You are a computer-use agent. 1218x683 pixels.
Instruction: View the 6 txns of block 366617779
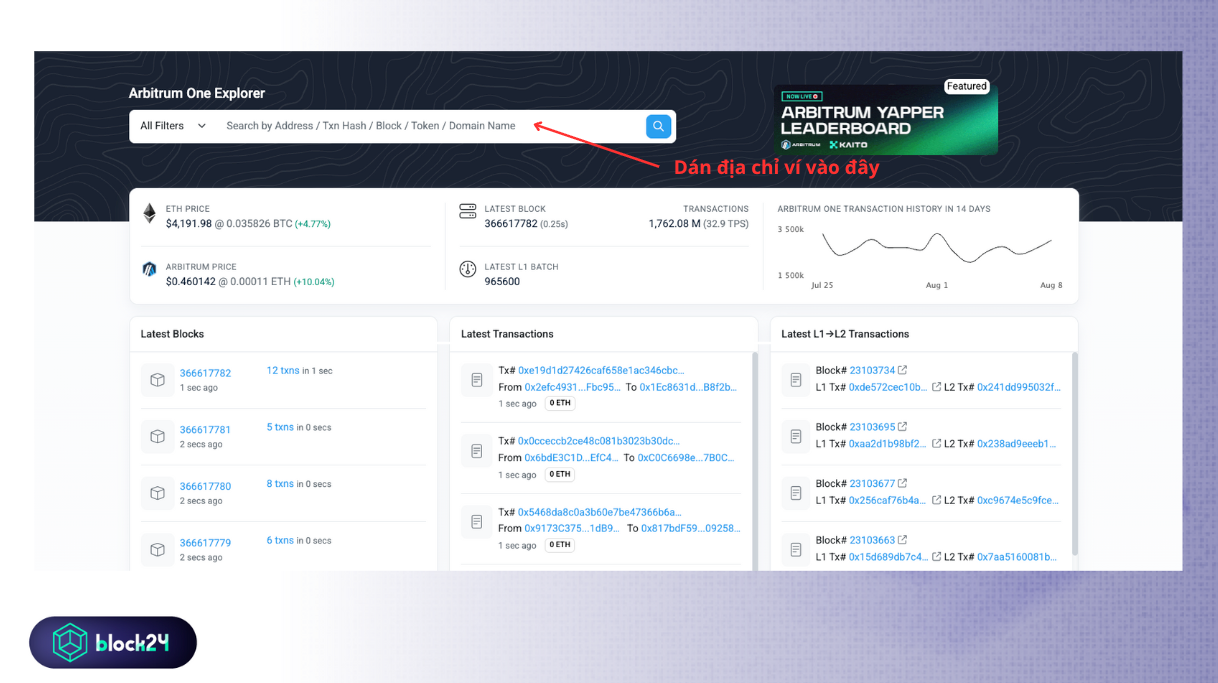click(x=280, y=540)
